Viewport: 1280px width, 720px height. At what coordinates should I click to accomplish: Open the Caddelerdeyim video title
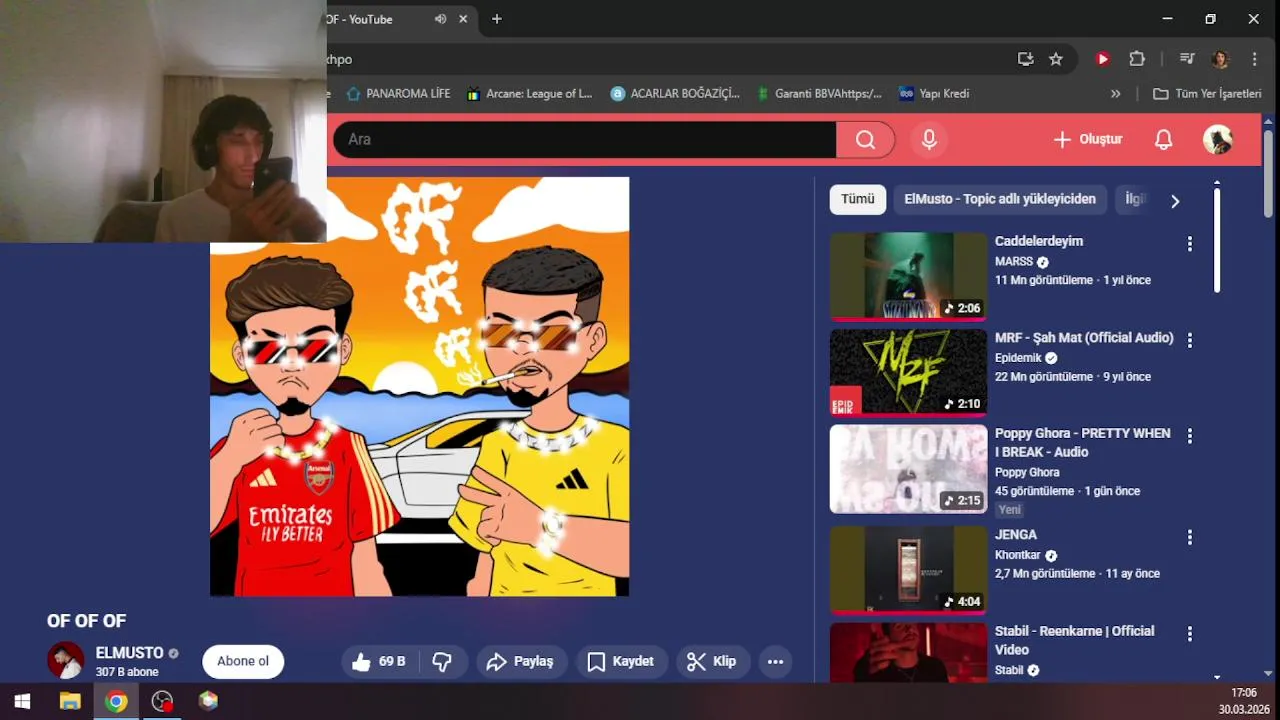point(1039,241)
